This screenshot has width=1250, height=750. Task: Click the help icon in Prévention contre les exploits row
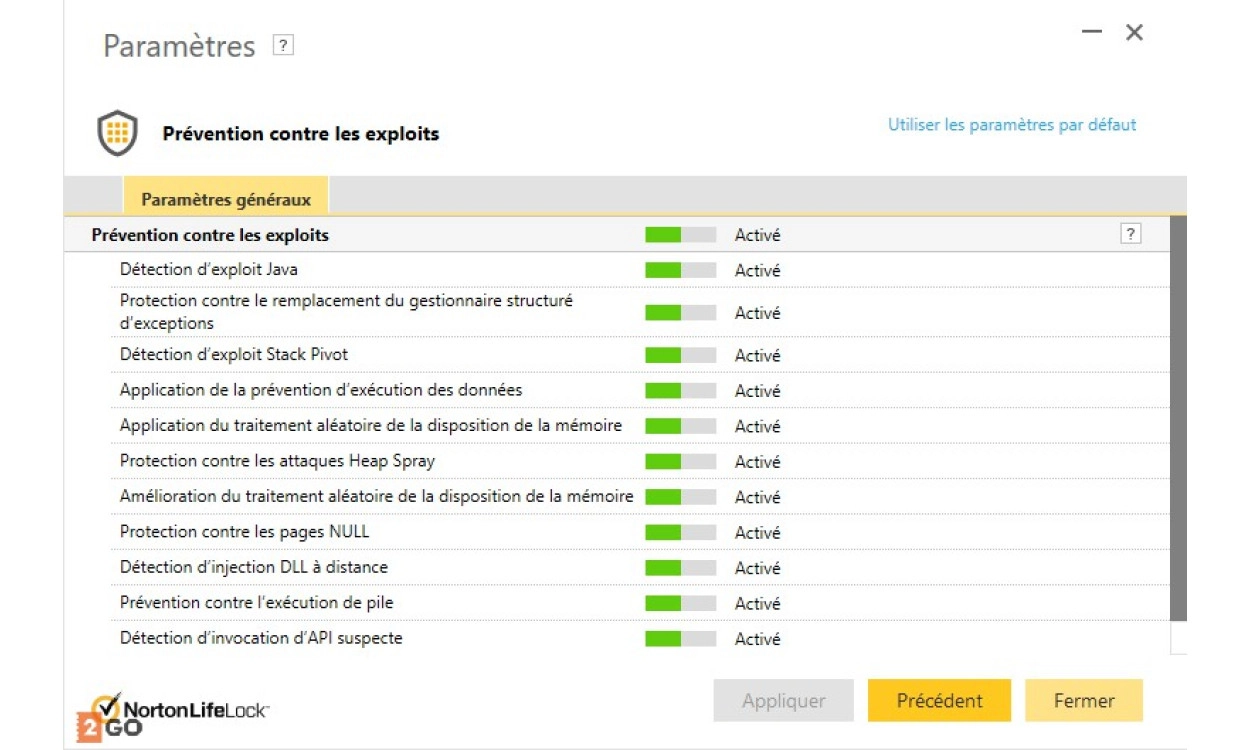[1130, 234]
